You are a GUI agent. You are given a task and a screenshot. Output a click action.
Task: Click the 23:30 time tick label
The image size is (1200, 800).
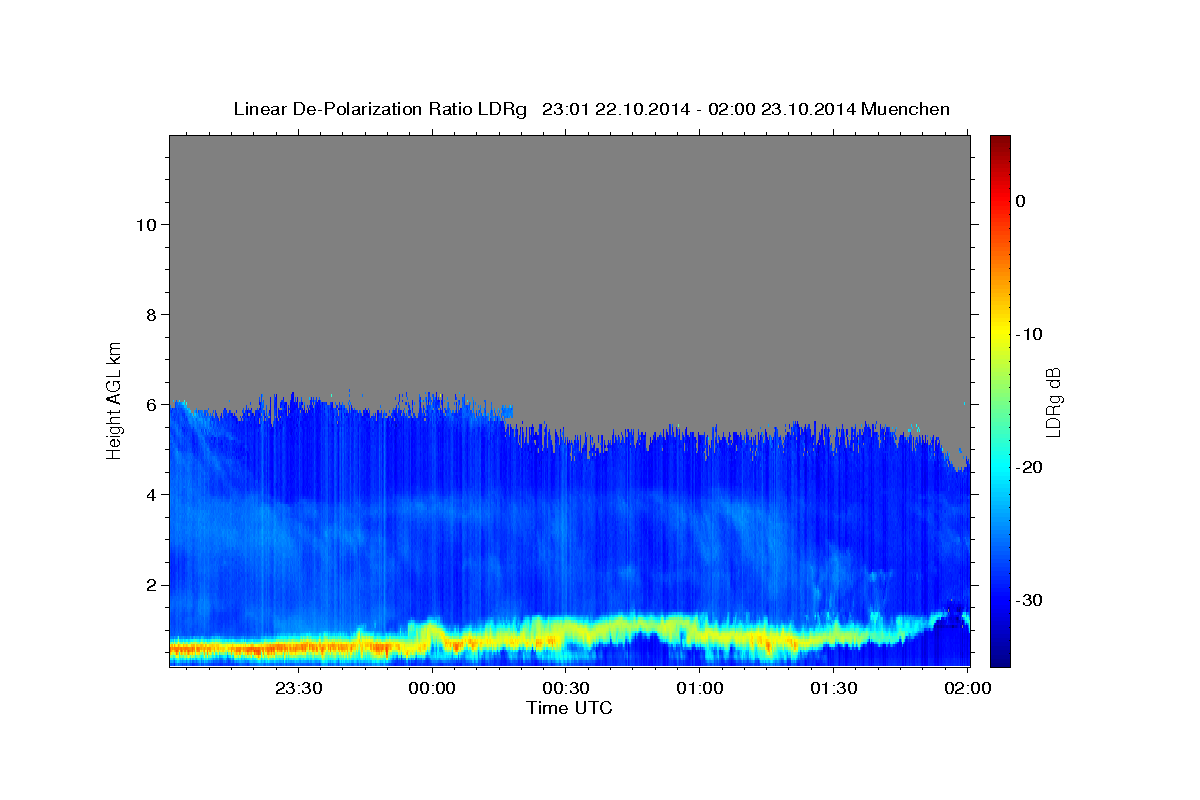click(298, 688)
